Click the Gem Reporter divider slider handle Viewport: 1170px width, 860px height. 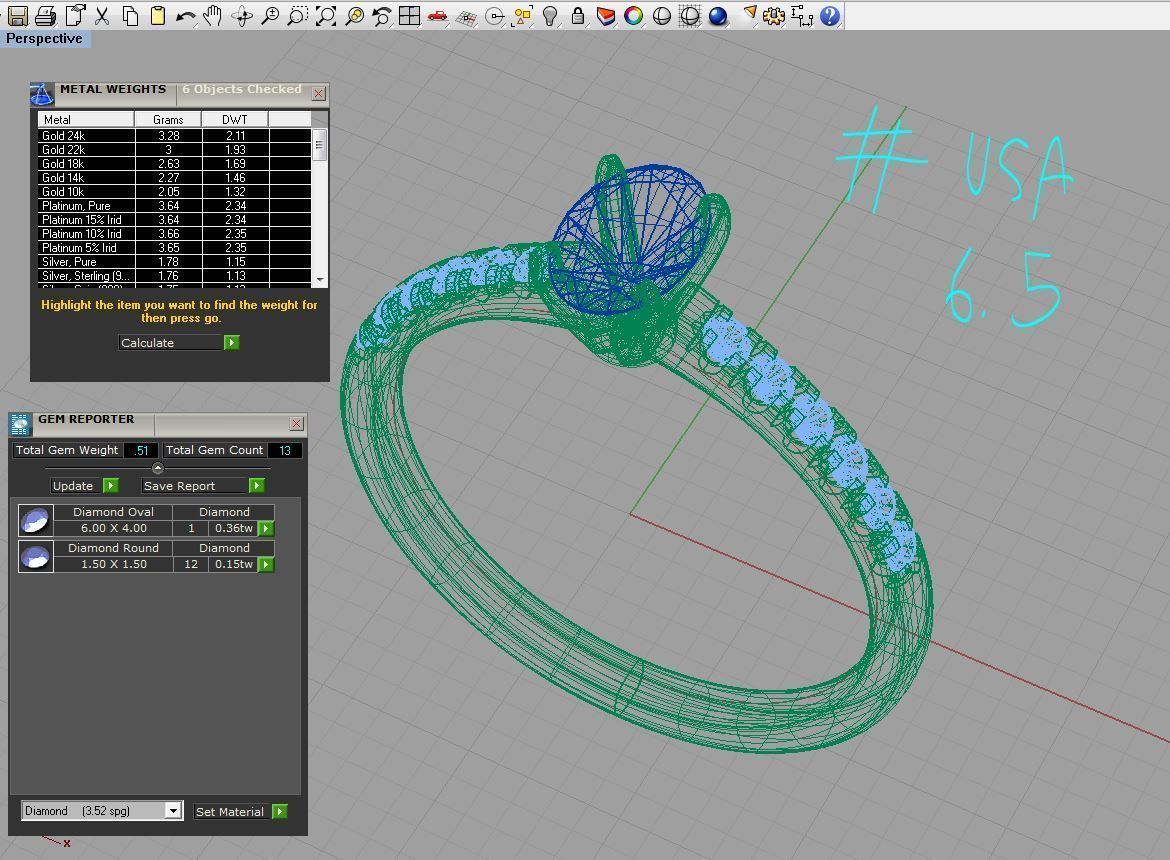click(157, 468)
